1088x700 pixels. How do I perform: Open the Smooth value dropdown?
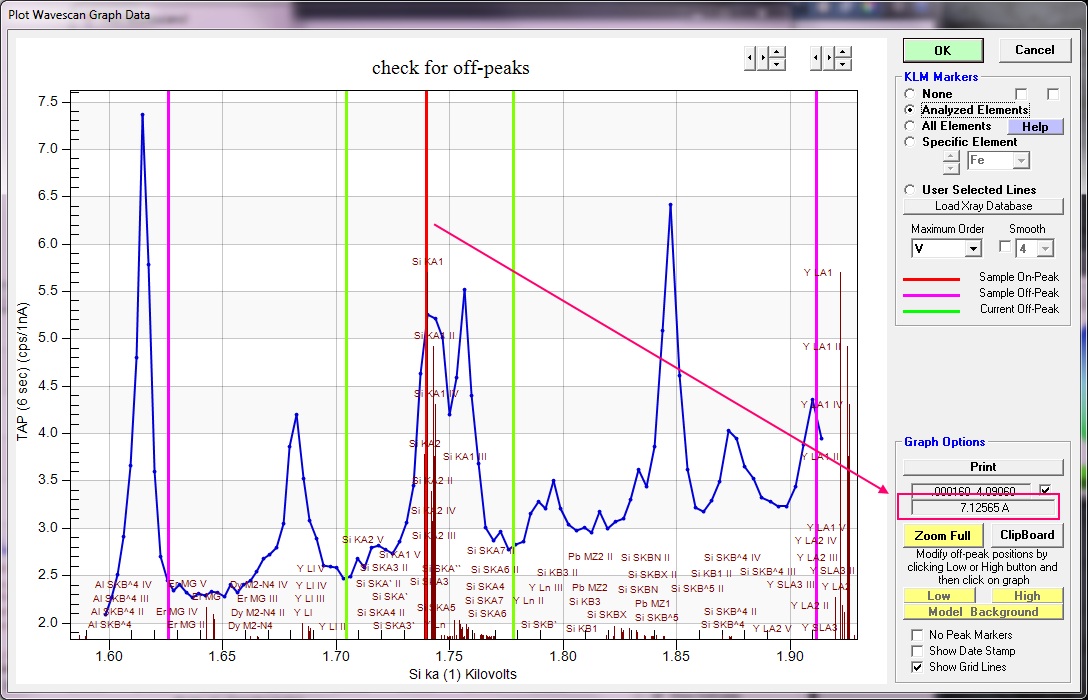click(1045, 248)
